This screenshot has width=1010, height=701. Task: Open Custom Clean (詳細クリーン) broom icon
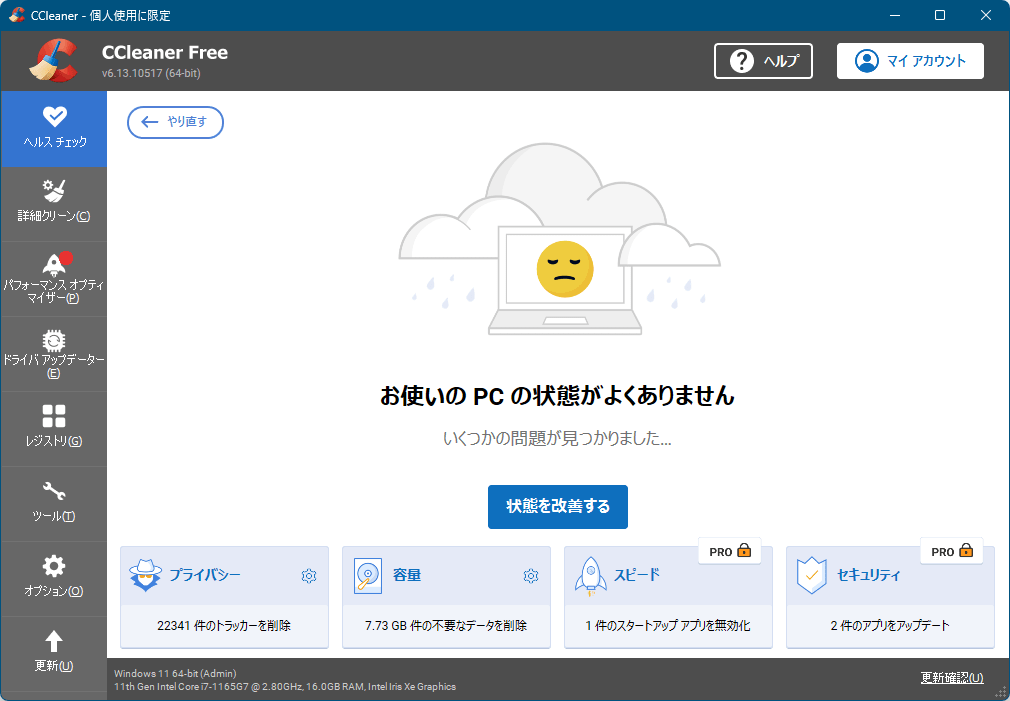tap(54, 191)
